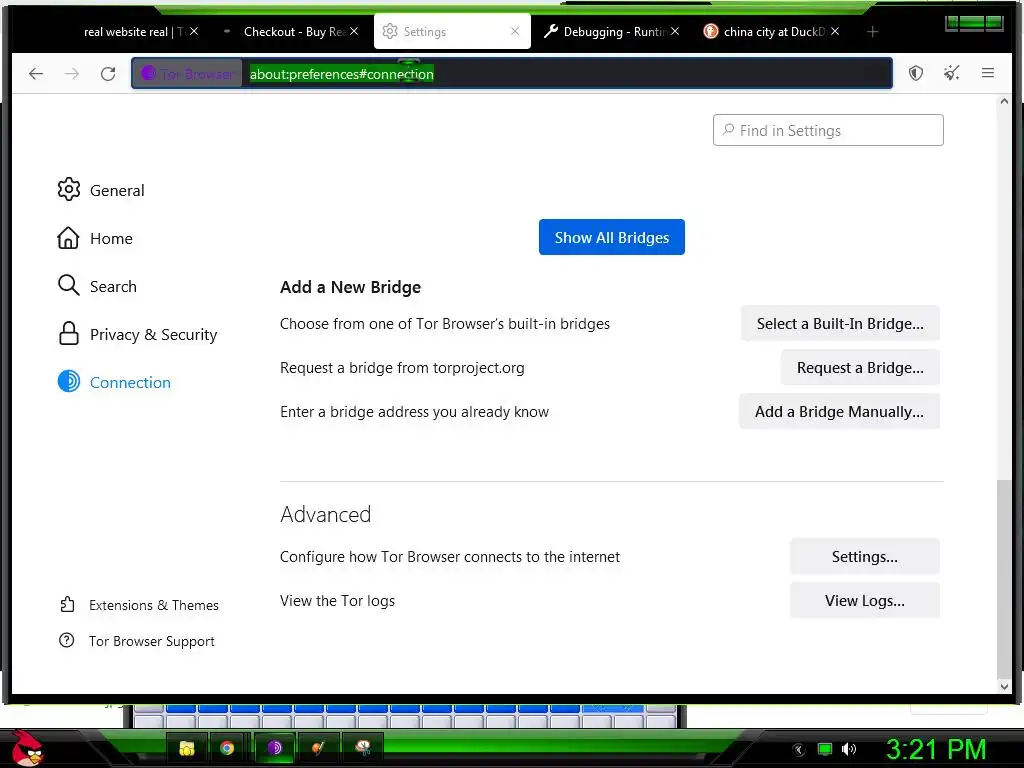Click 'Choose from one of Tor Browser's' text
The image size is (1024, 768).
445,324
